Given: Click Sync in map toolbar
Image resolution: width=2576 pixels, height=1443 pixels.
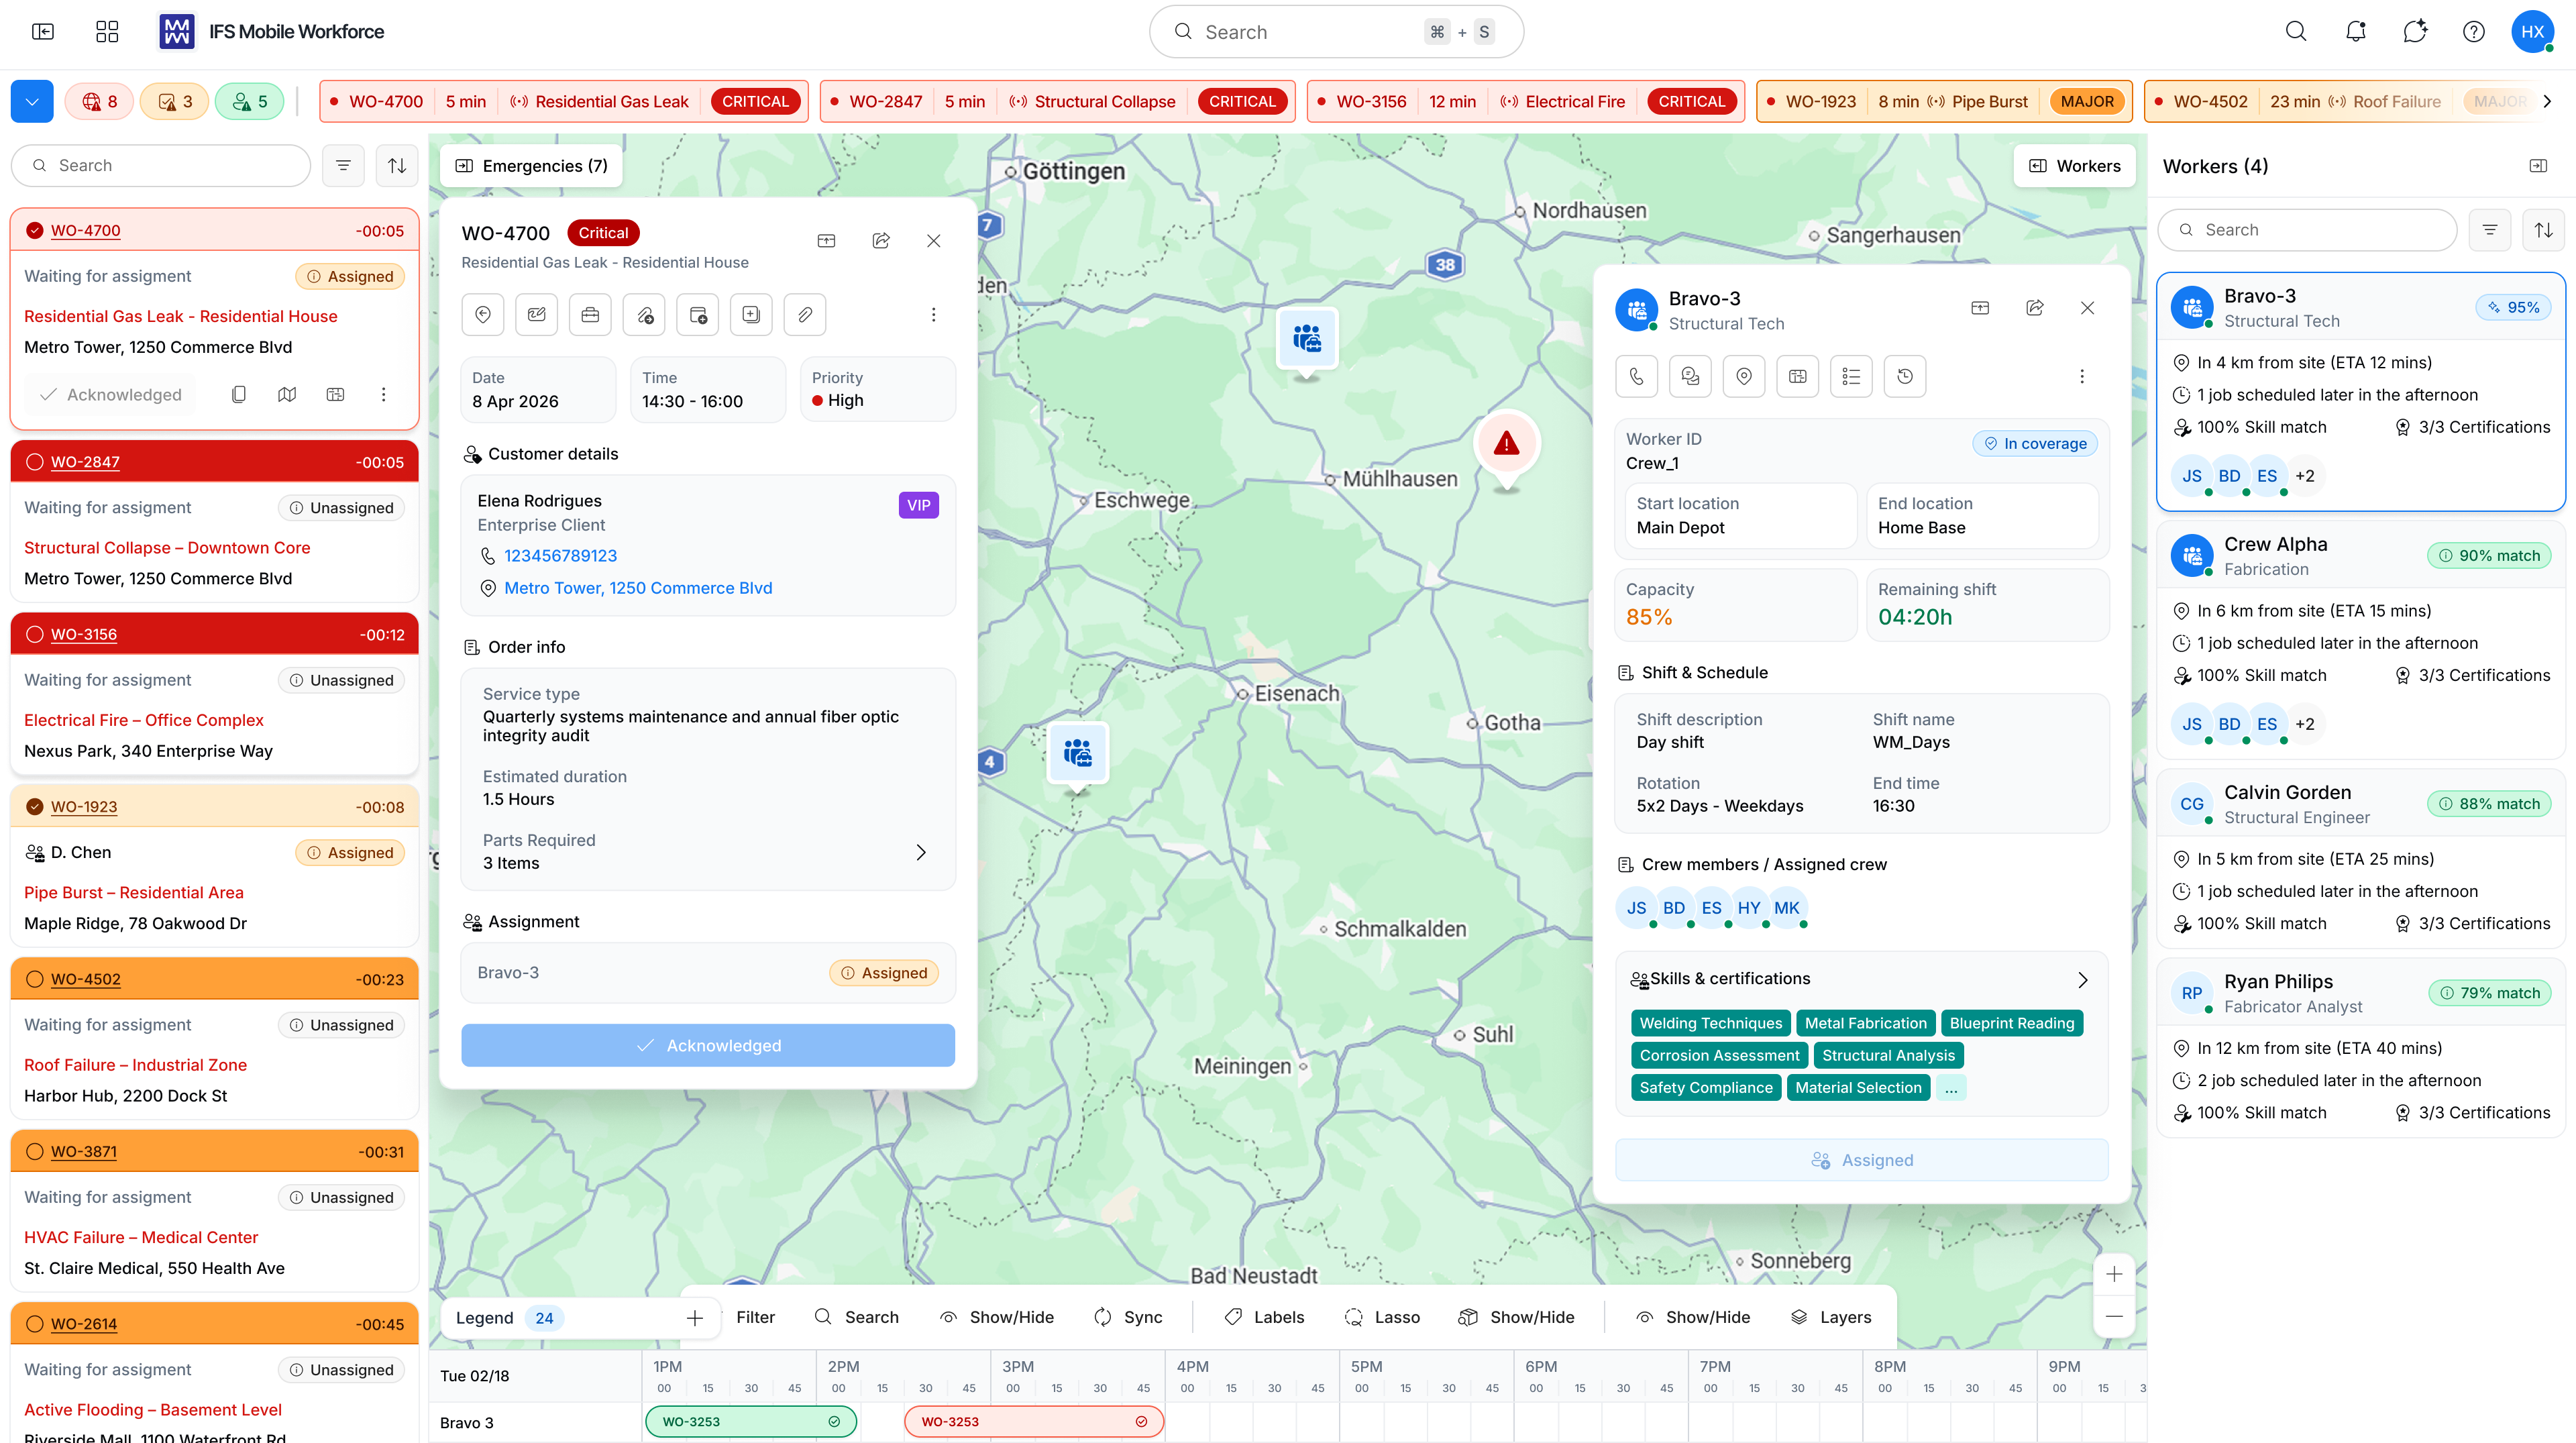Looking at the screenshot, I should click(x=1127, y=1317).
